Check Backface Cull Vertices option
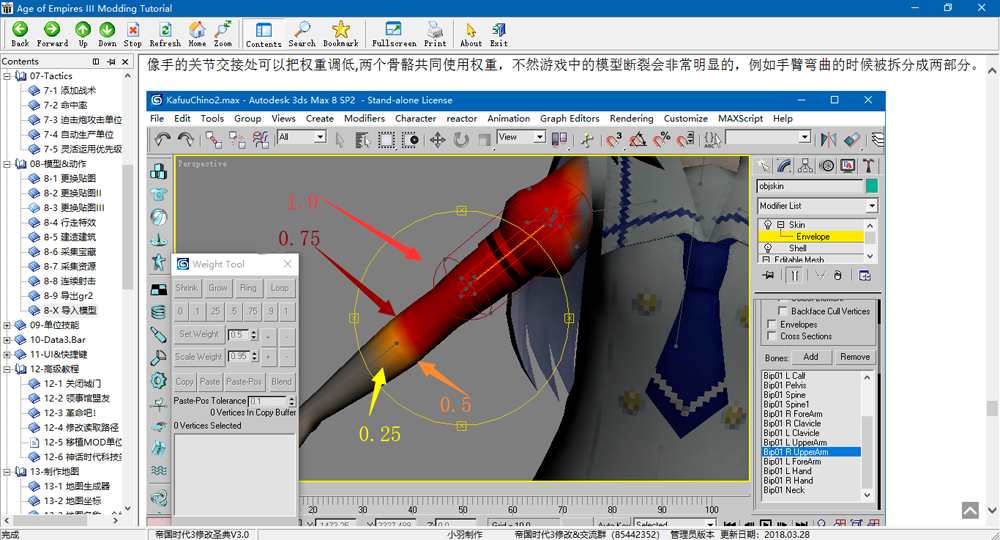The height and width of the screenshot is (540, 1000). (x=784, y=312)
